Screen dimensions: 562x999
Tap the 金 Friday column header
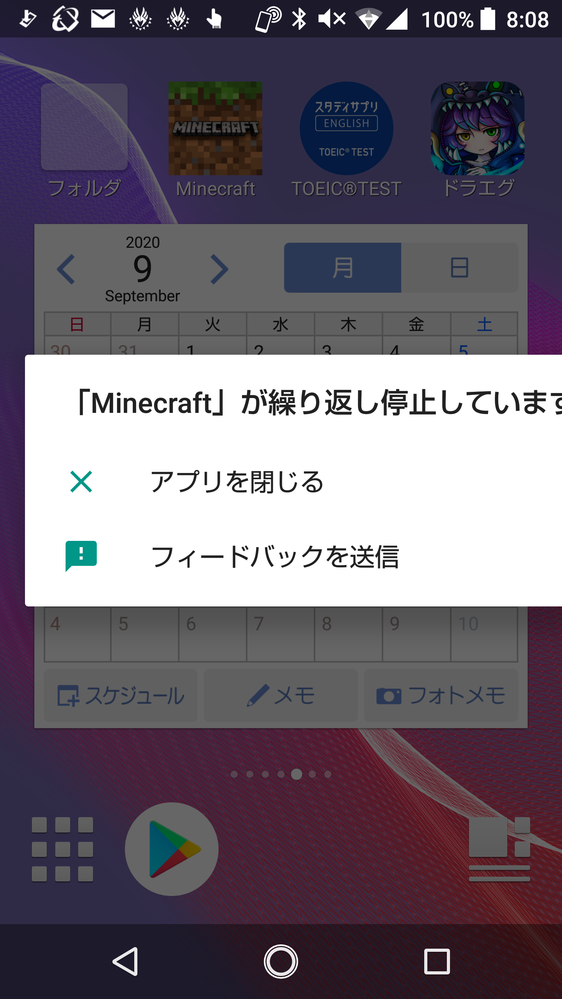click(x=416, y=324)
